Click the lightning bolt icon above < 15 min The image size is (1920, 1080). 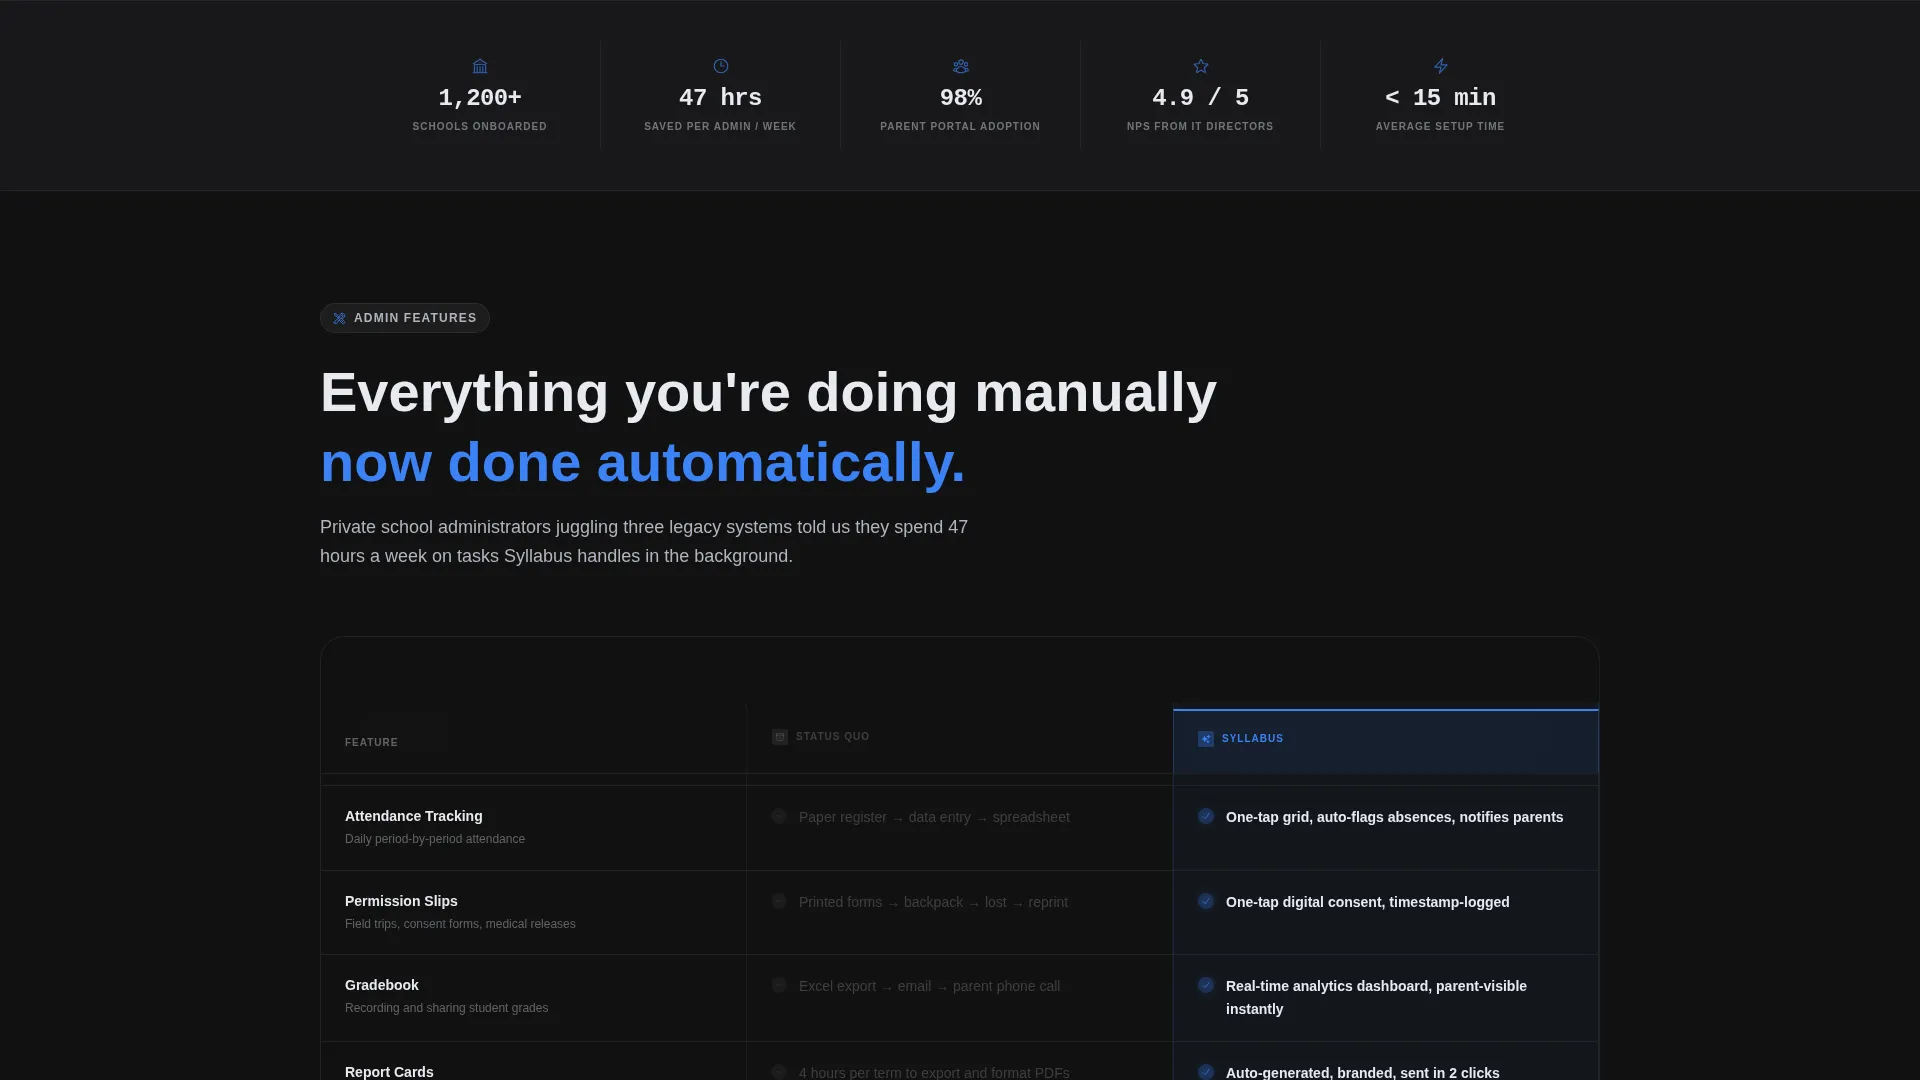(1440, 66)
